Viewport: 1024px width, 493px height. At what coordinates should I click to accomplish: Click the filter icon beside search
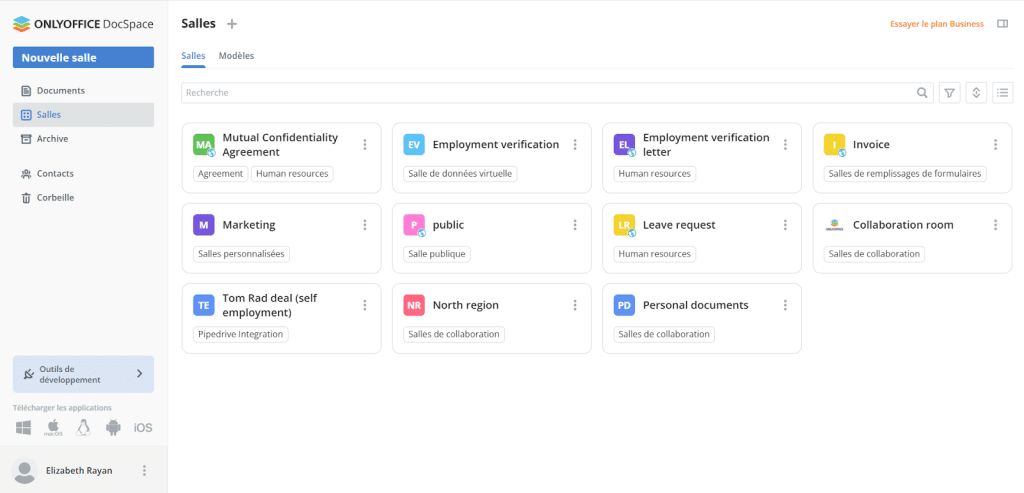point(950,93)
